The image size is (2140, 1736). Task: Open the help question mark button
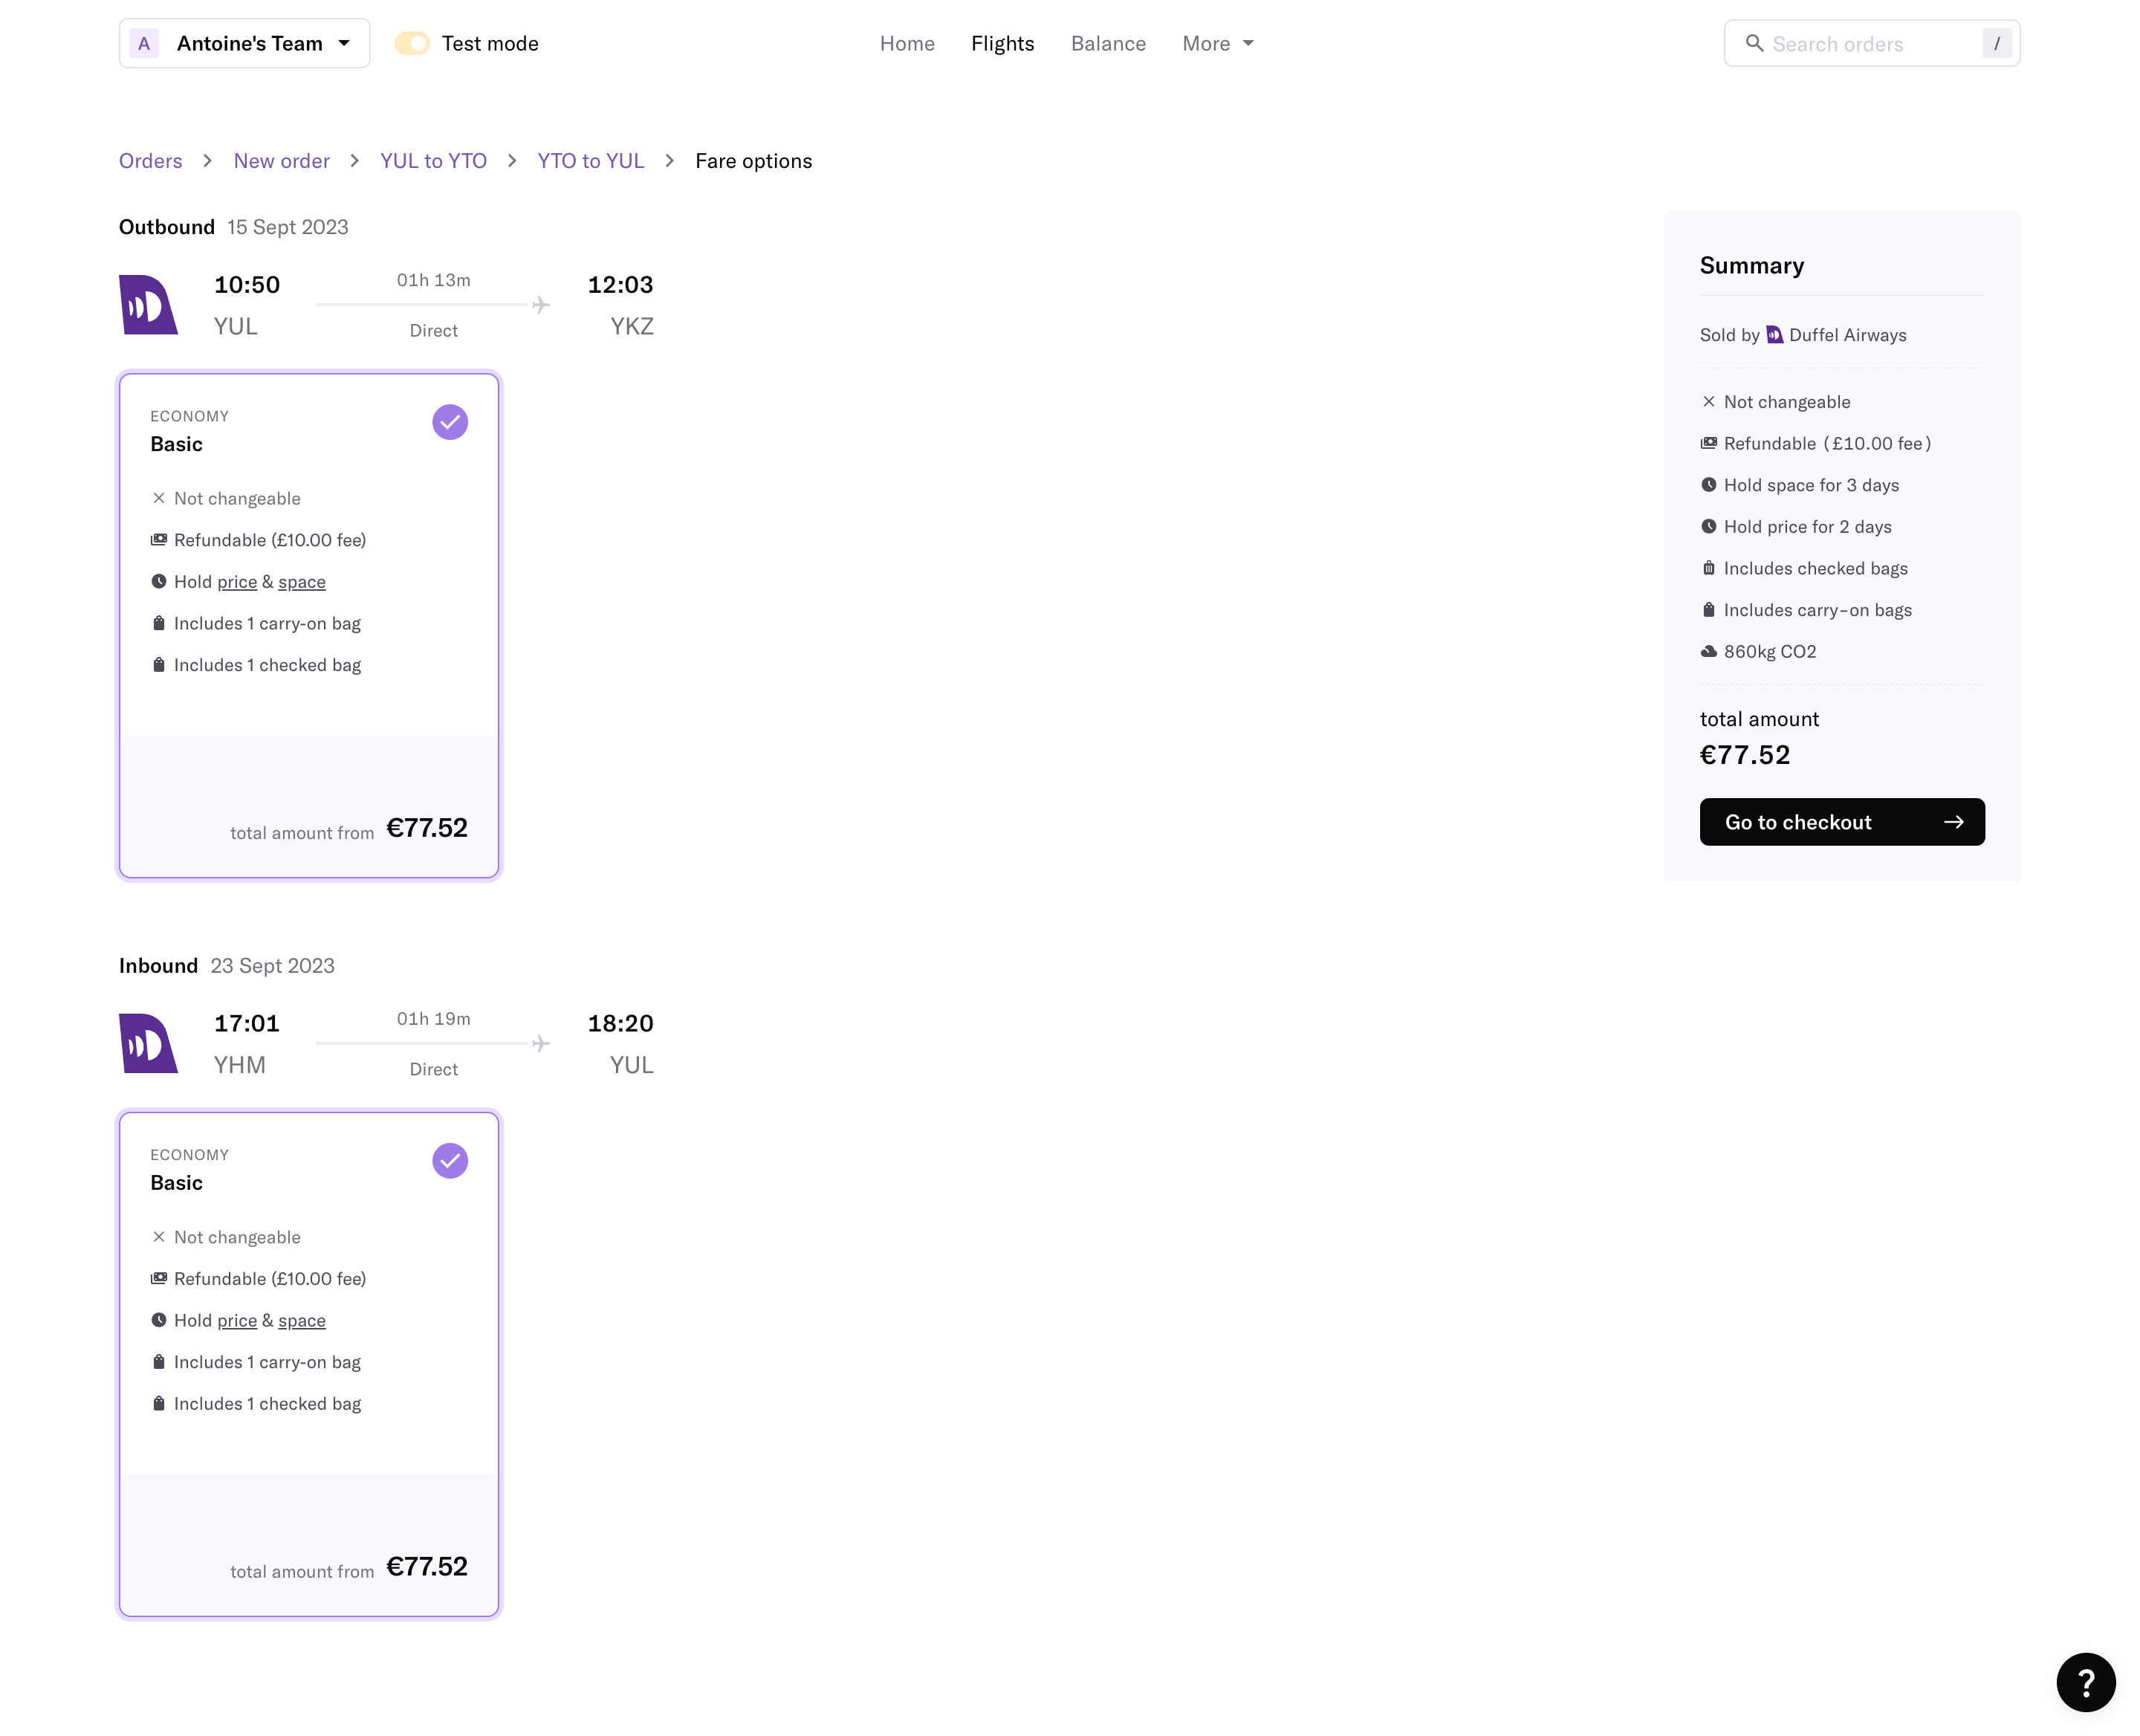click(x=2086, y=1683)
